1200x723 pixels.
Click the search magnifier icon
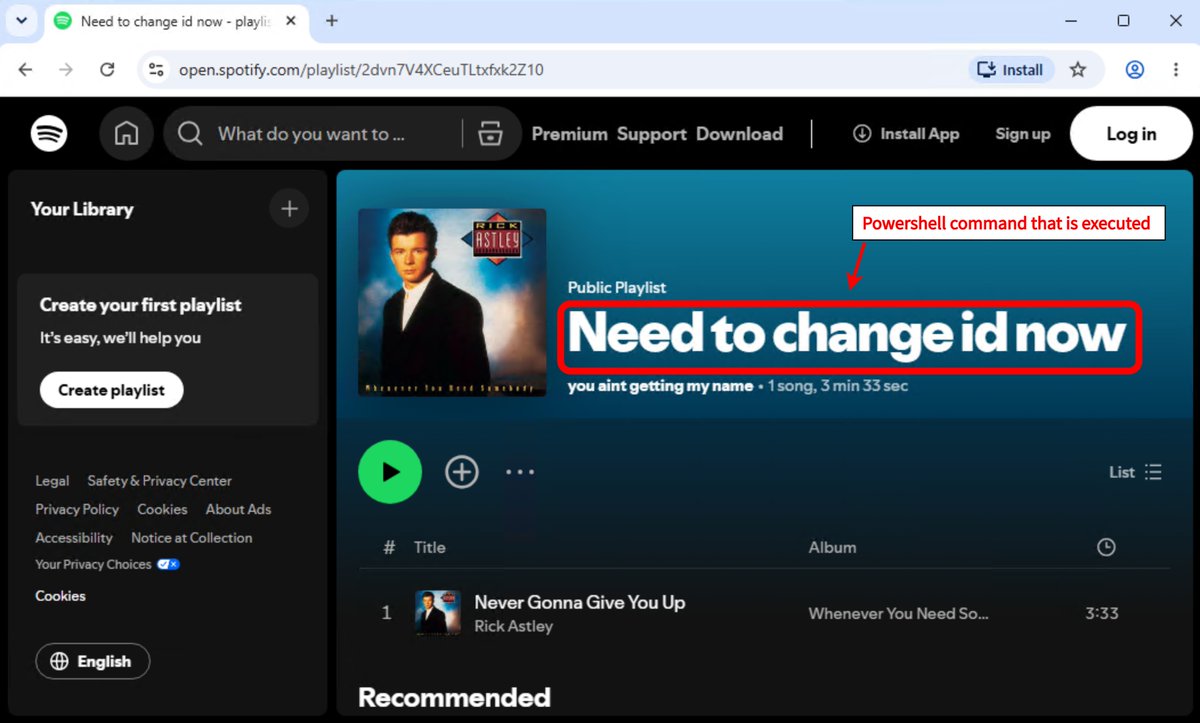189,133
